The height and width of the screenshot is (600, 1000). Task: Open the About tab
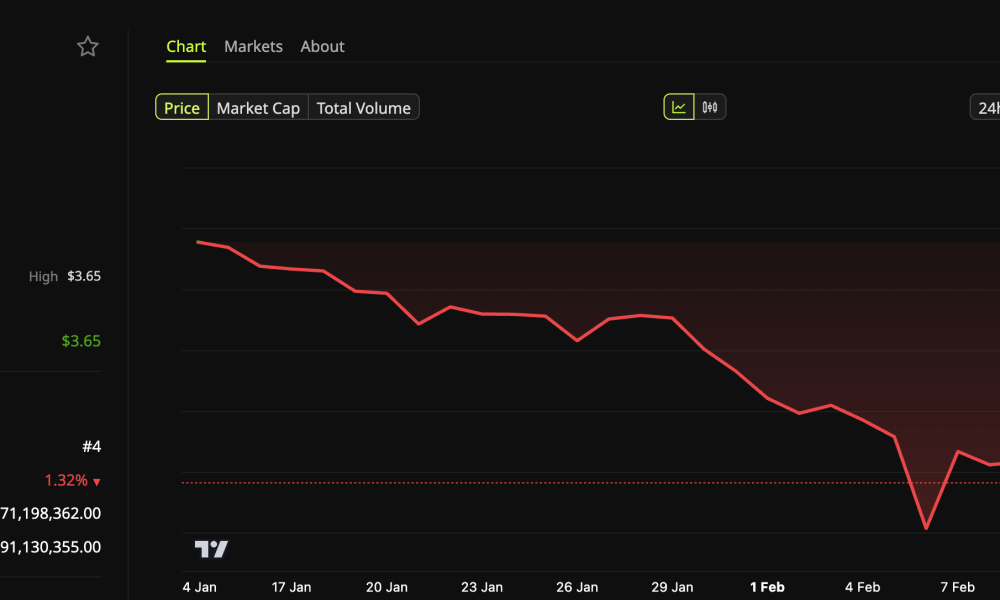pyautogui.click(x=322, y=46)
